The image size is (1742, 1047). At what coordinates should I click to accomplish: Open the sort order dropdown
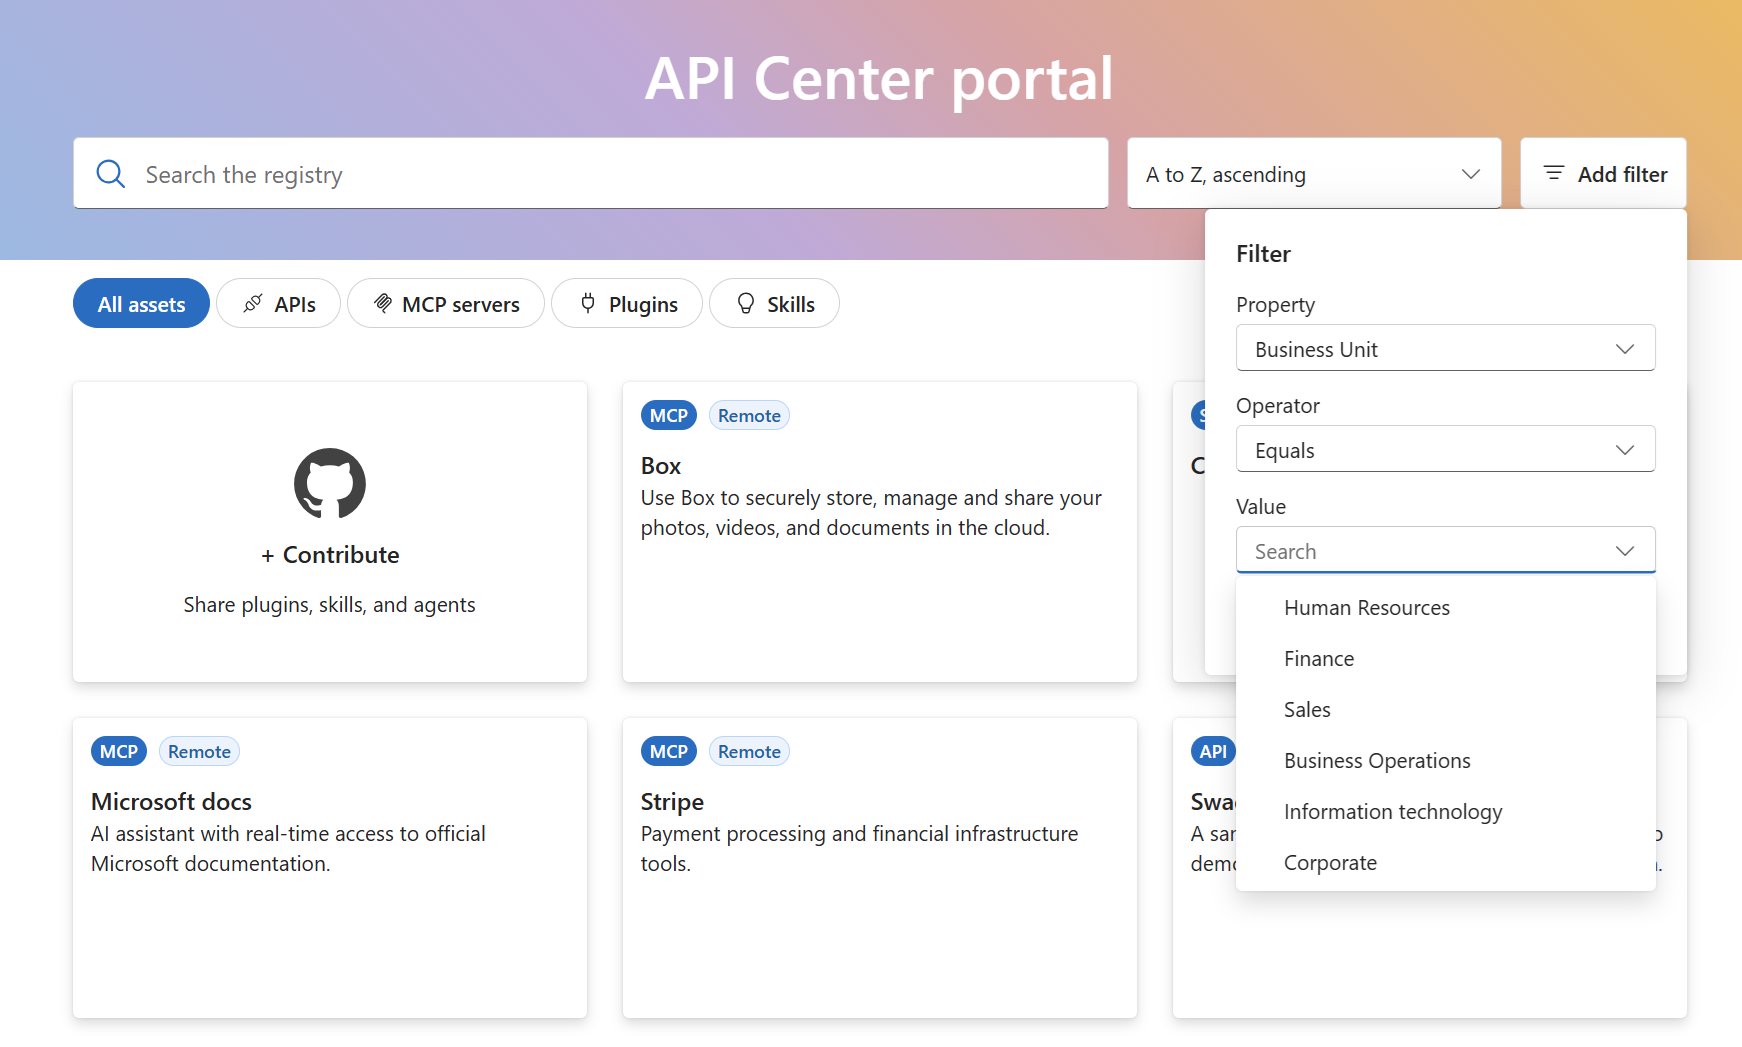1314,174
